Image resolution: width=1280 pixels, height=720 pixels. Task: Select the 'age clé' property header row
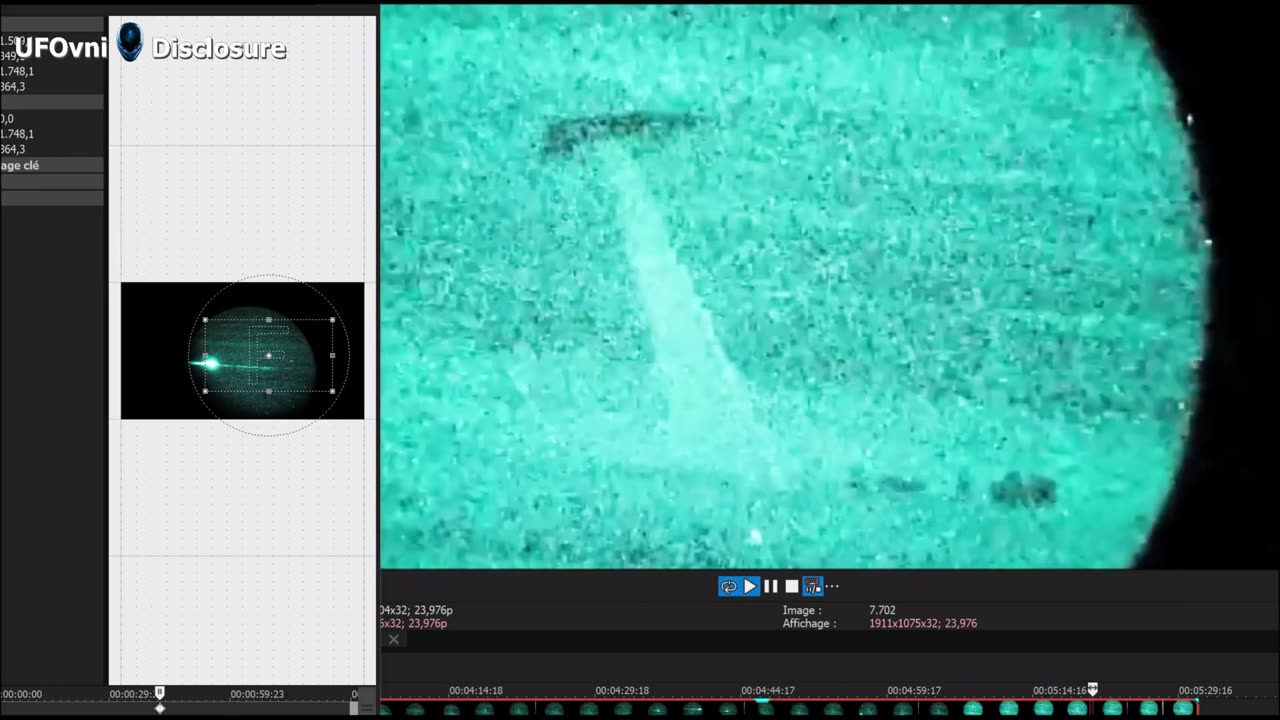point(52,165)
